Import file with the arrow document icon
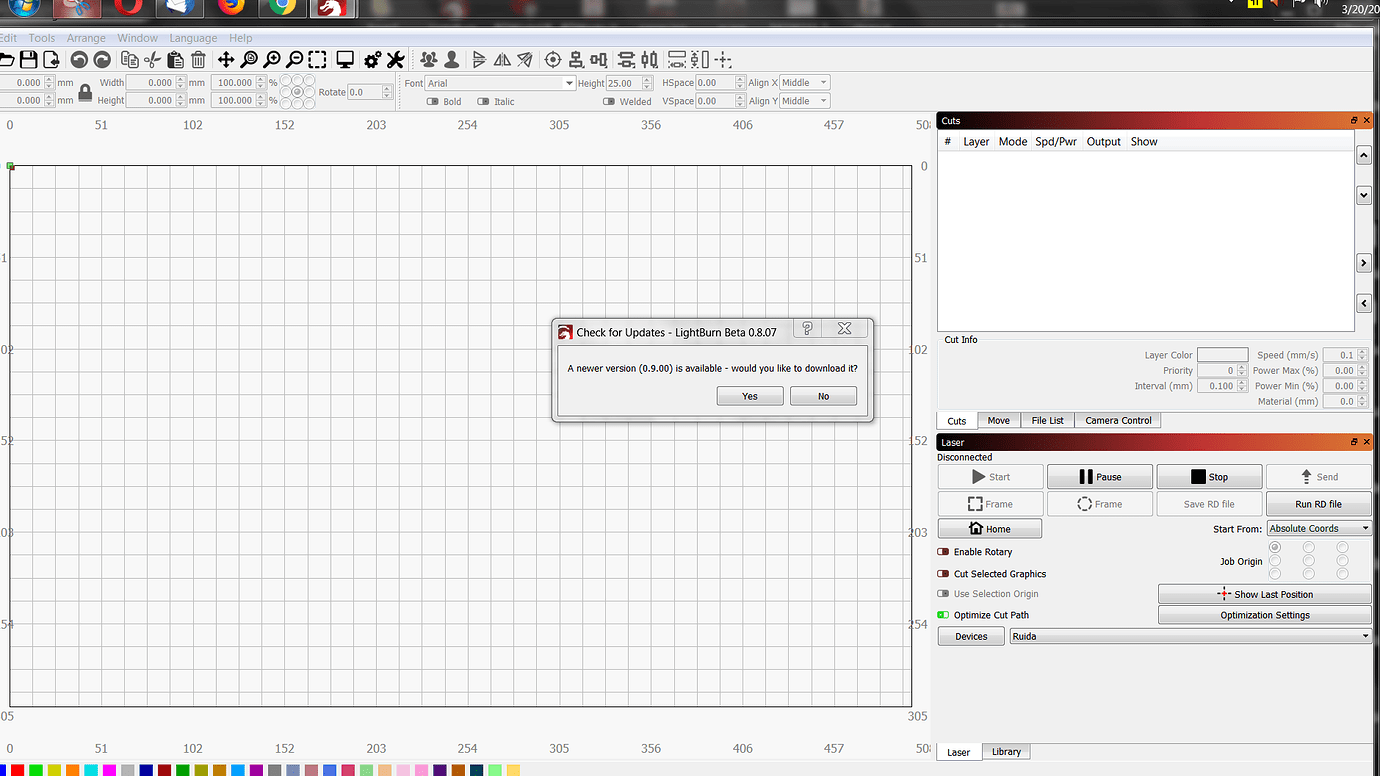 click(x=51, y=60)
